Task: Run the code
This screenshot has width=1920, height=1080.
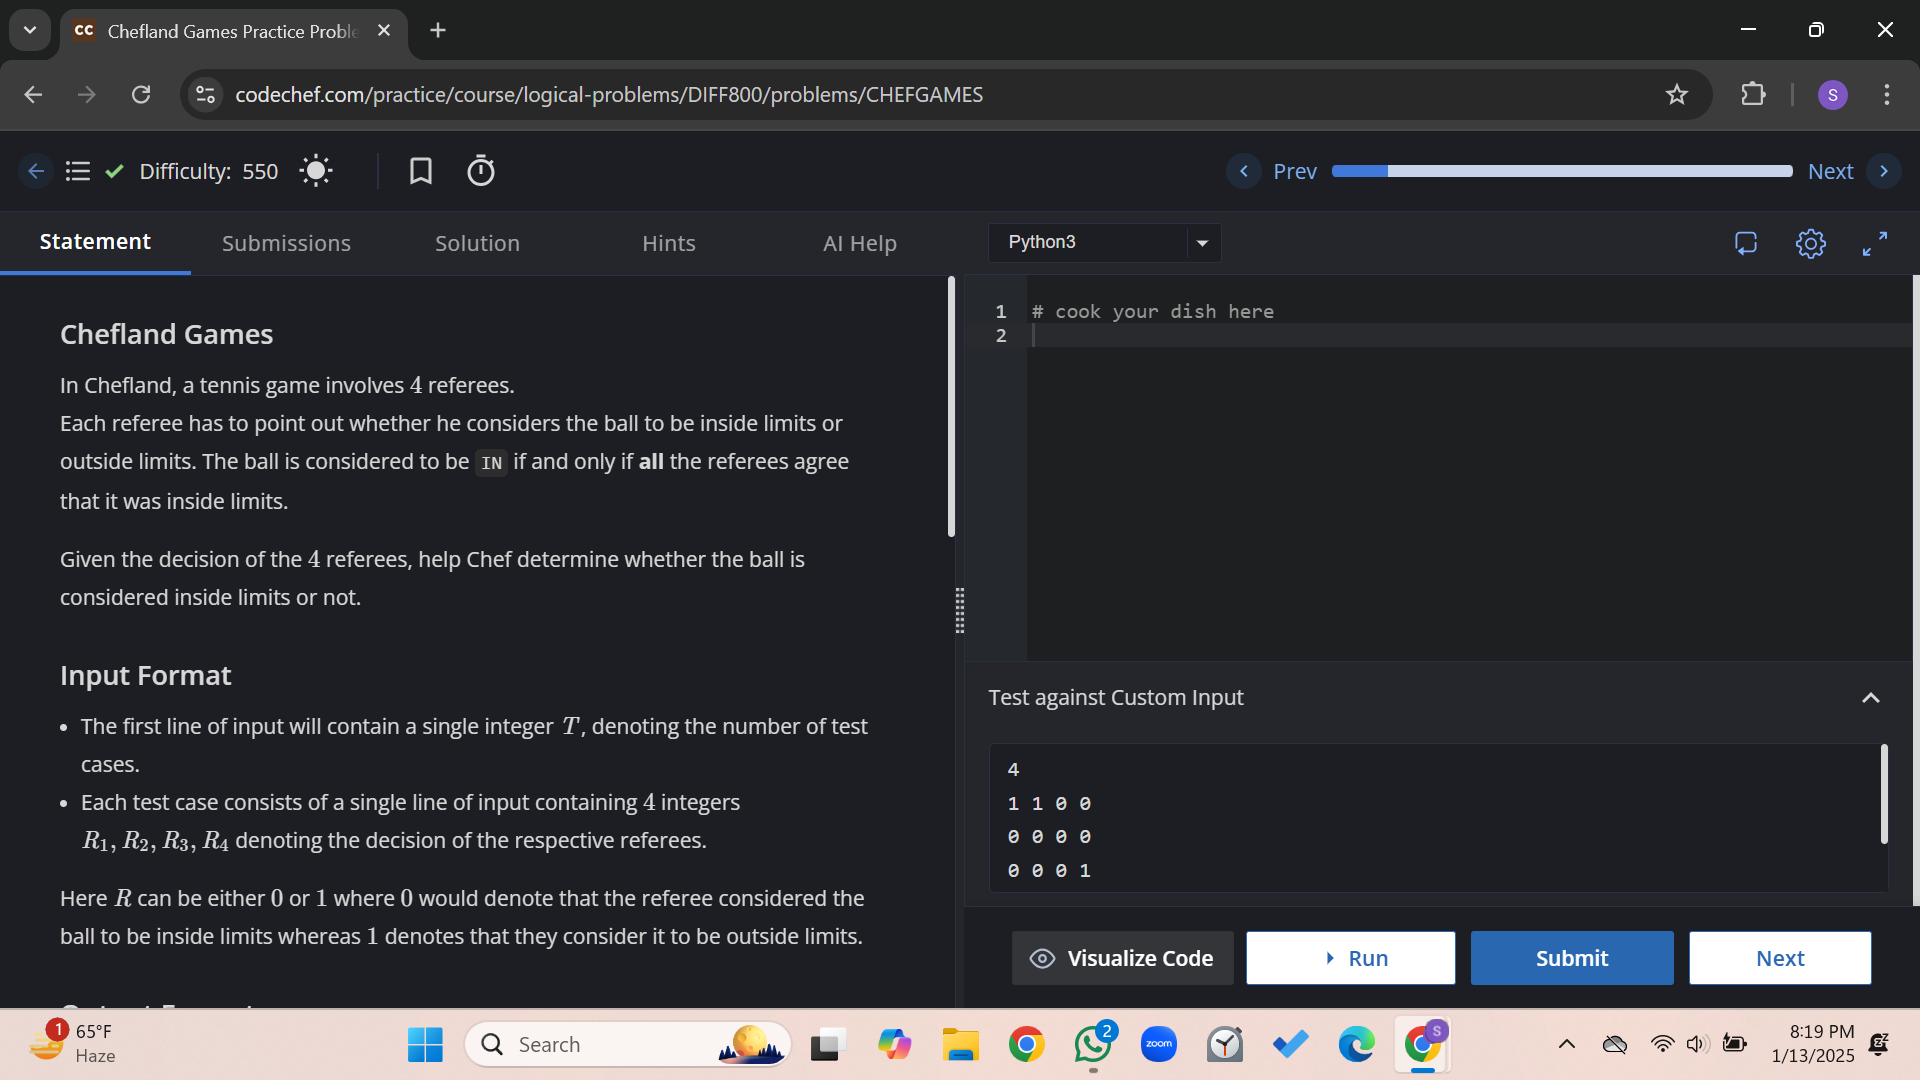Action: click(x=1350, y=957)
